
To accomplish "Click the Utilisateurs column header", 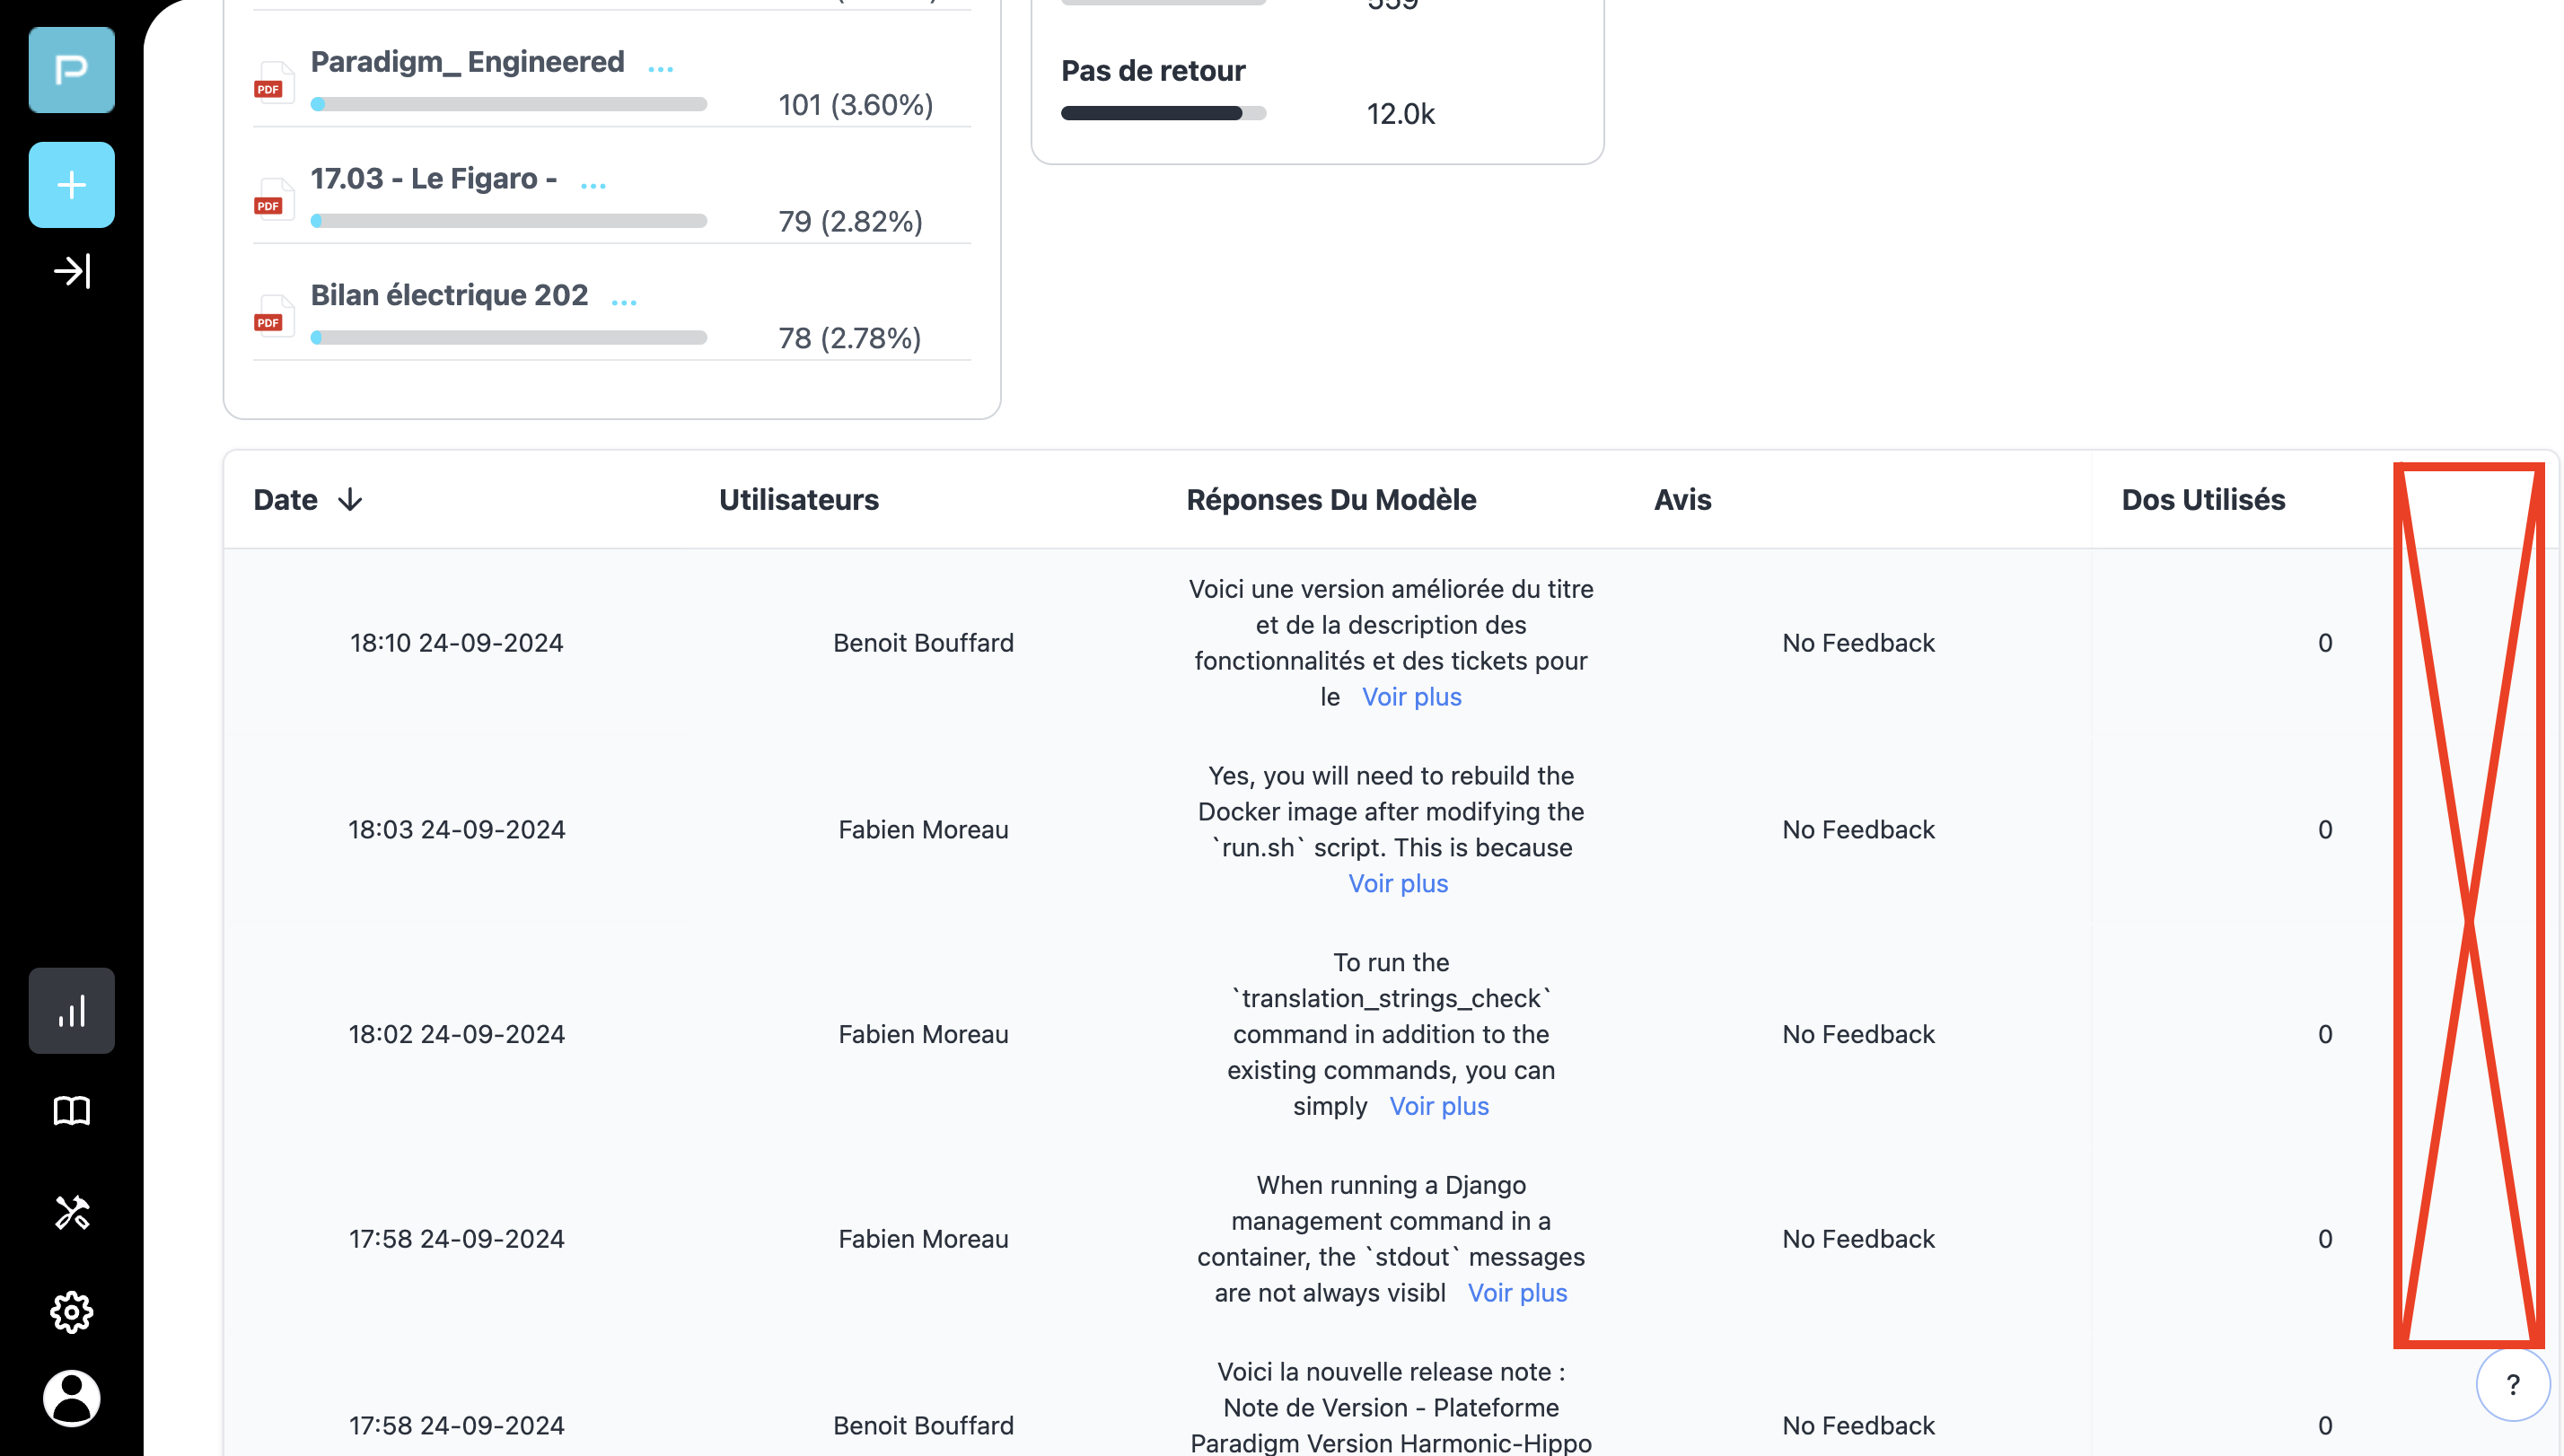I will 798,500.
